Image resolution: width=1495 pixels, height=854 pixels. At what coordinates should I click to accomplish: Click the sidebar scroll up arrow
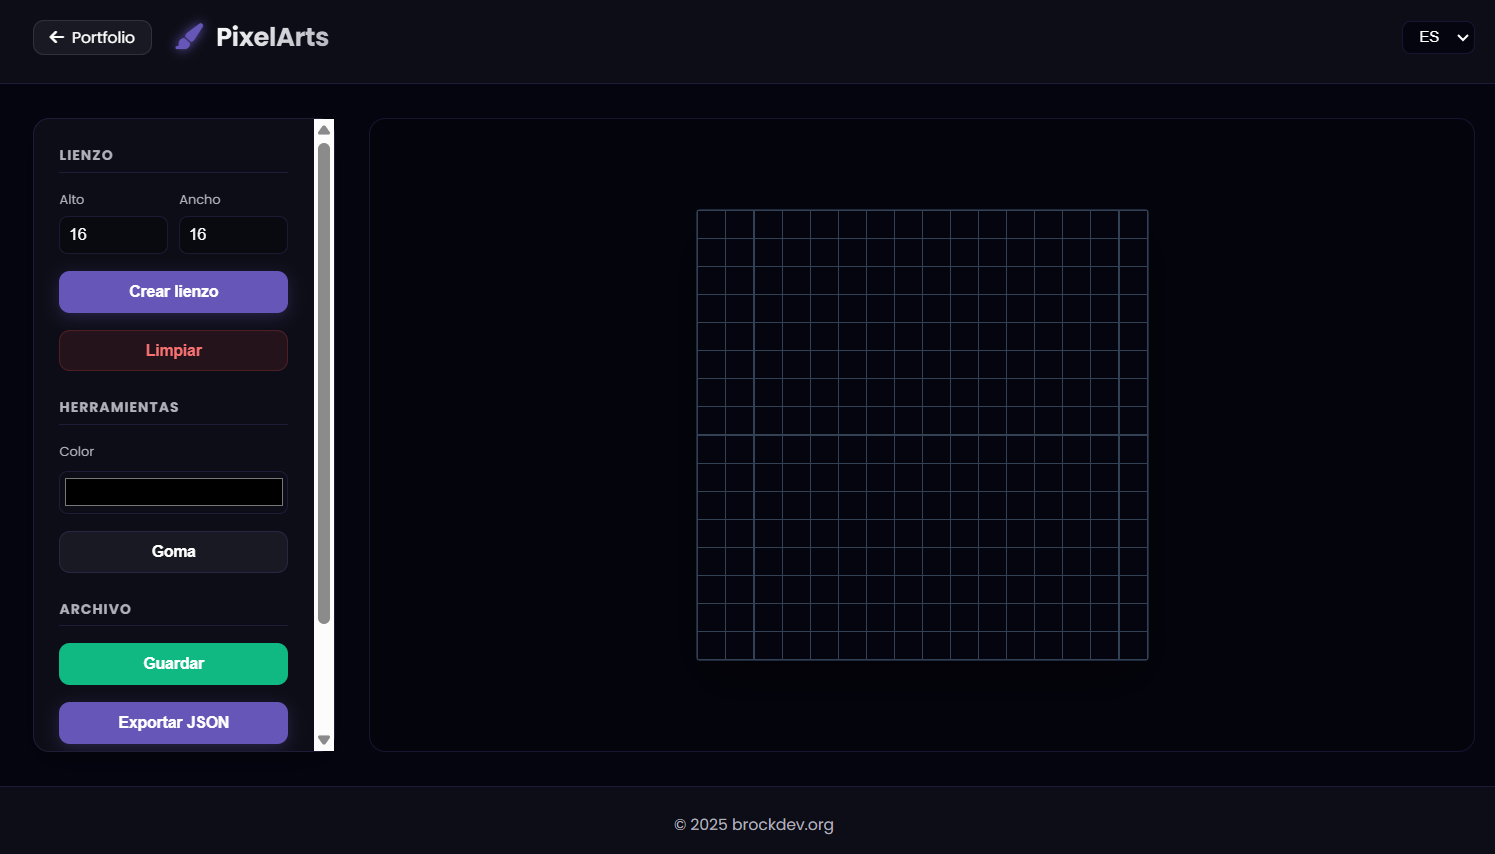(x=324, y=130)
